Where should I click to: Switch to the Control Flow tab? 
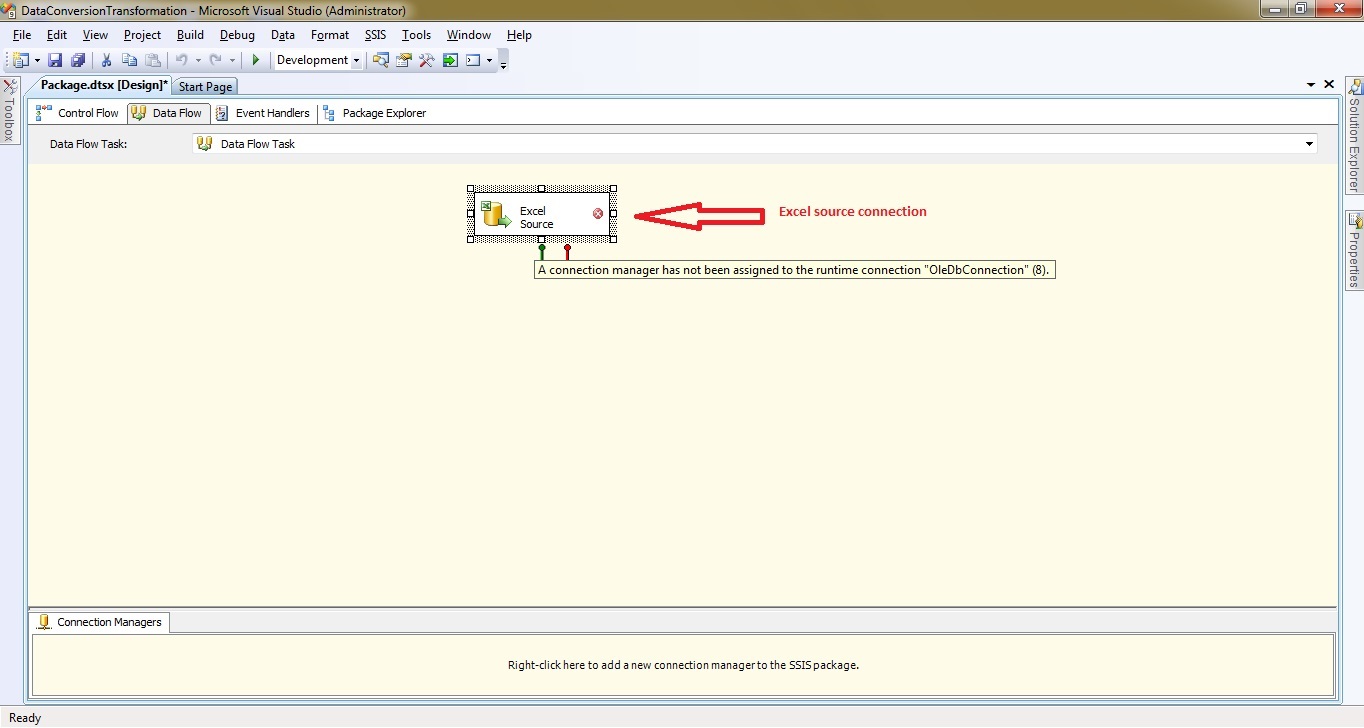(77, 113)
